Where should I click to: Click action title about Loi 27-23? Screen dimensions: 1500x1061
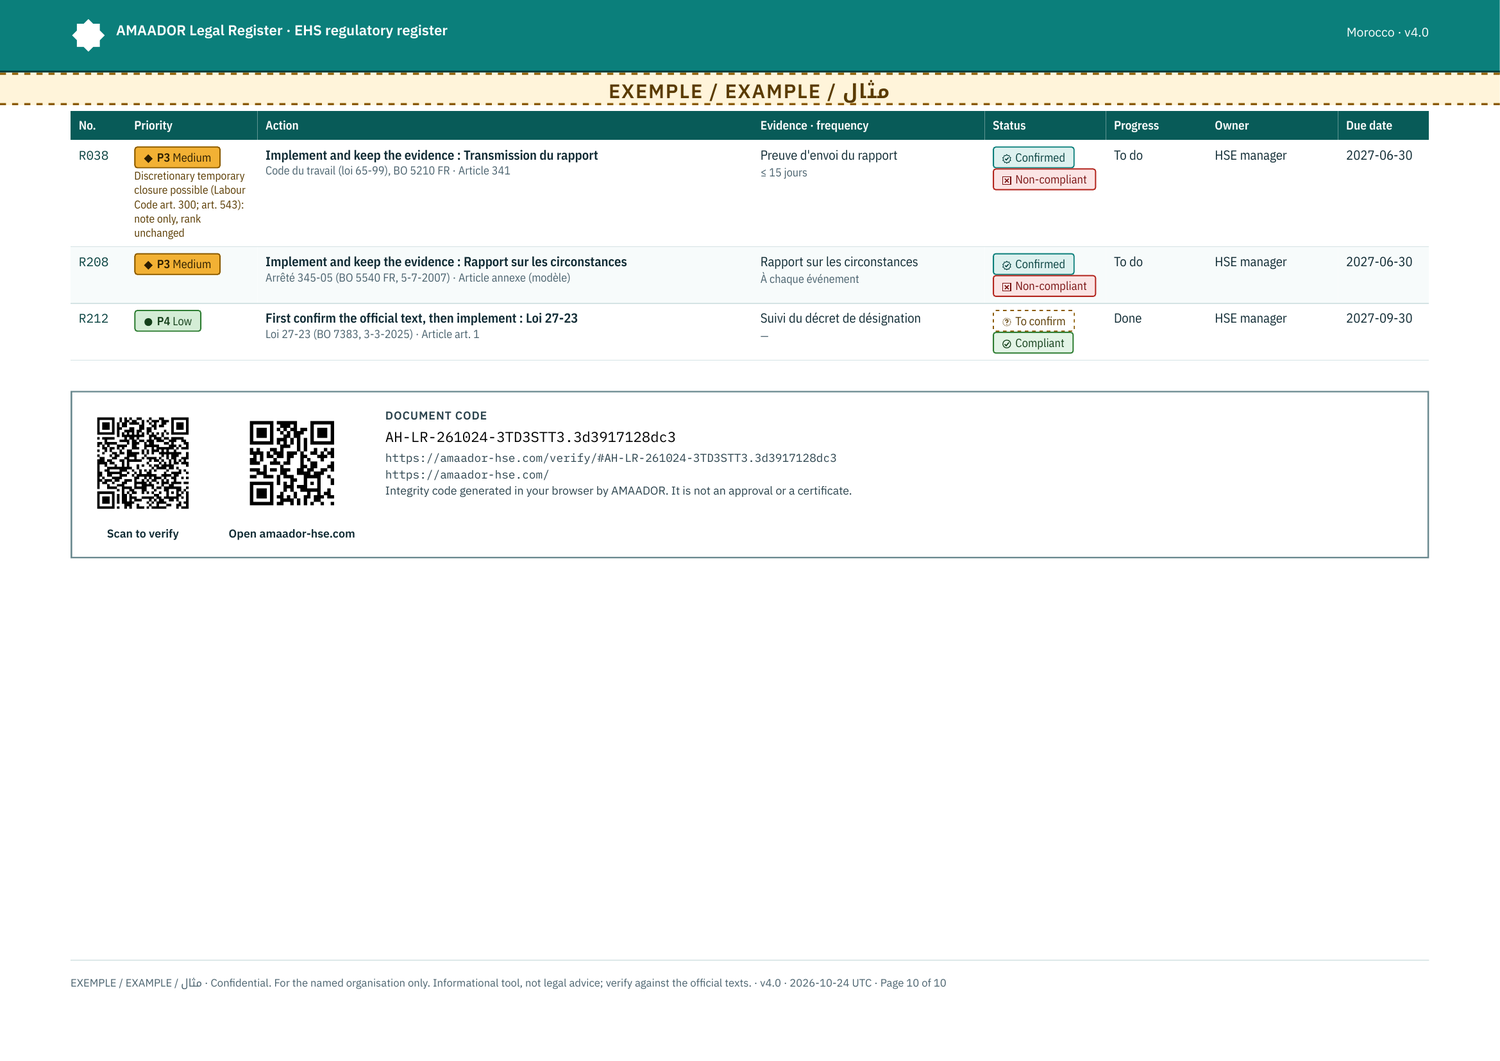point(421,318)
